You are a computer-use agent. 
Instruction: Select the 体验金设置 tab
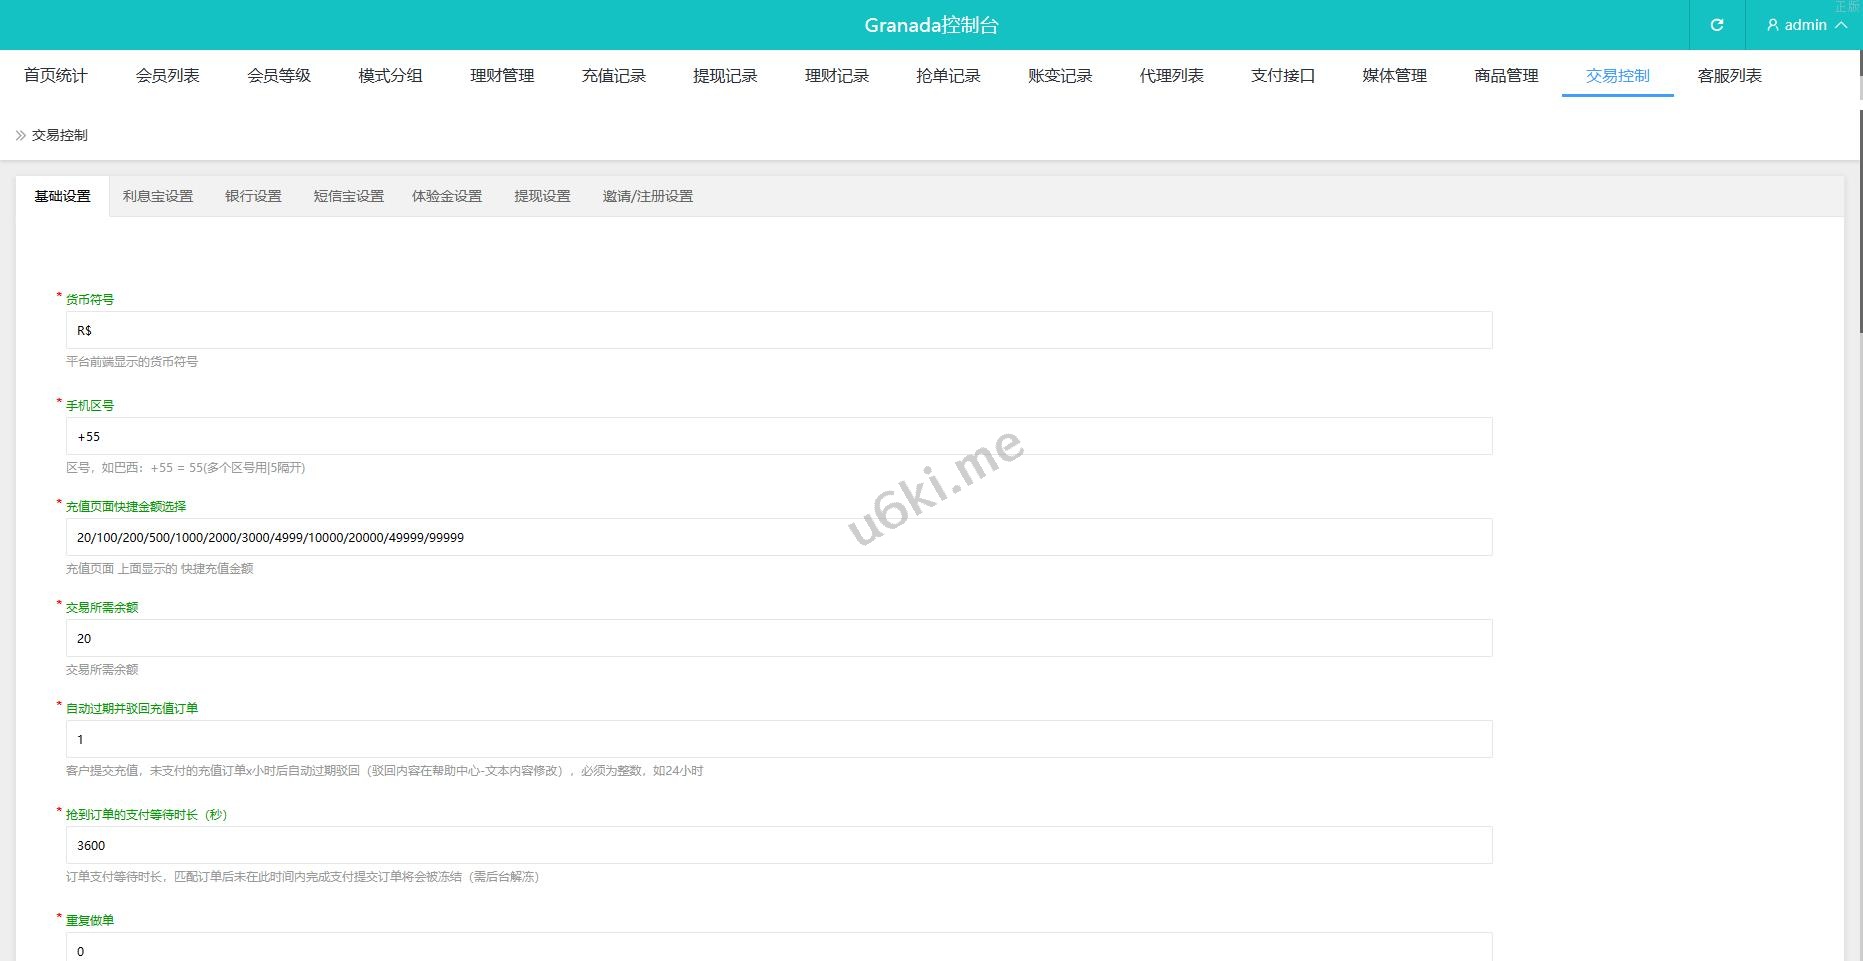pyautogui.click(x=447, y=196)
